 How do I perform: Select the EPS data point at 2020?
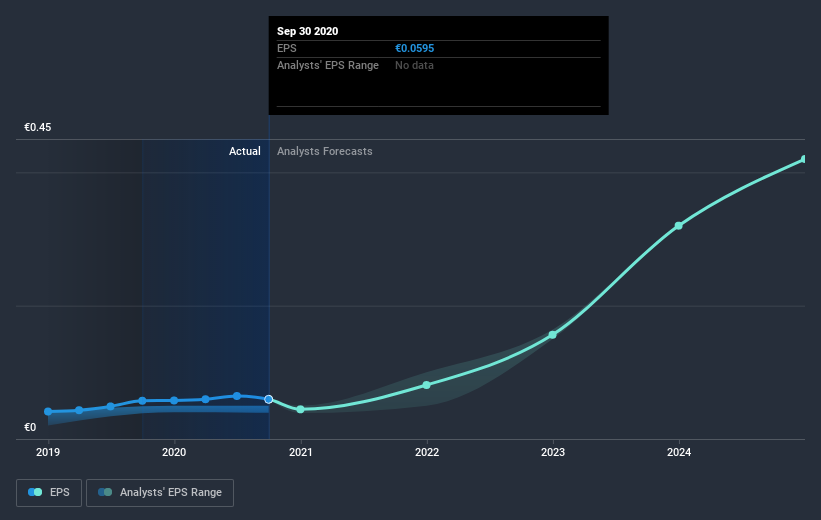[174, 401]
